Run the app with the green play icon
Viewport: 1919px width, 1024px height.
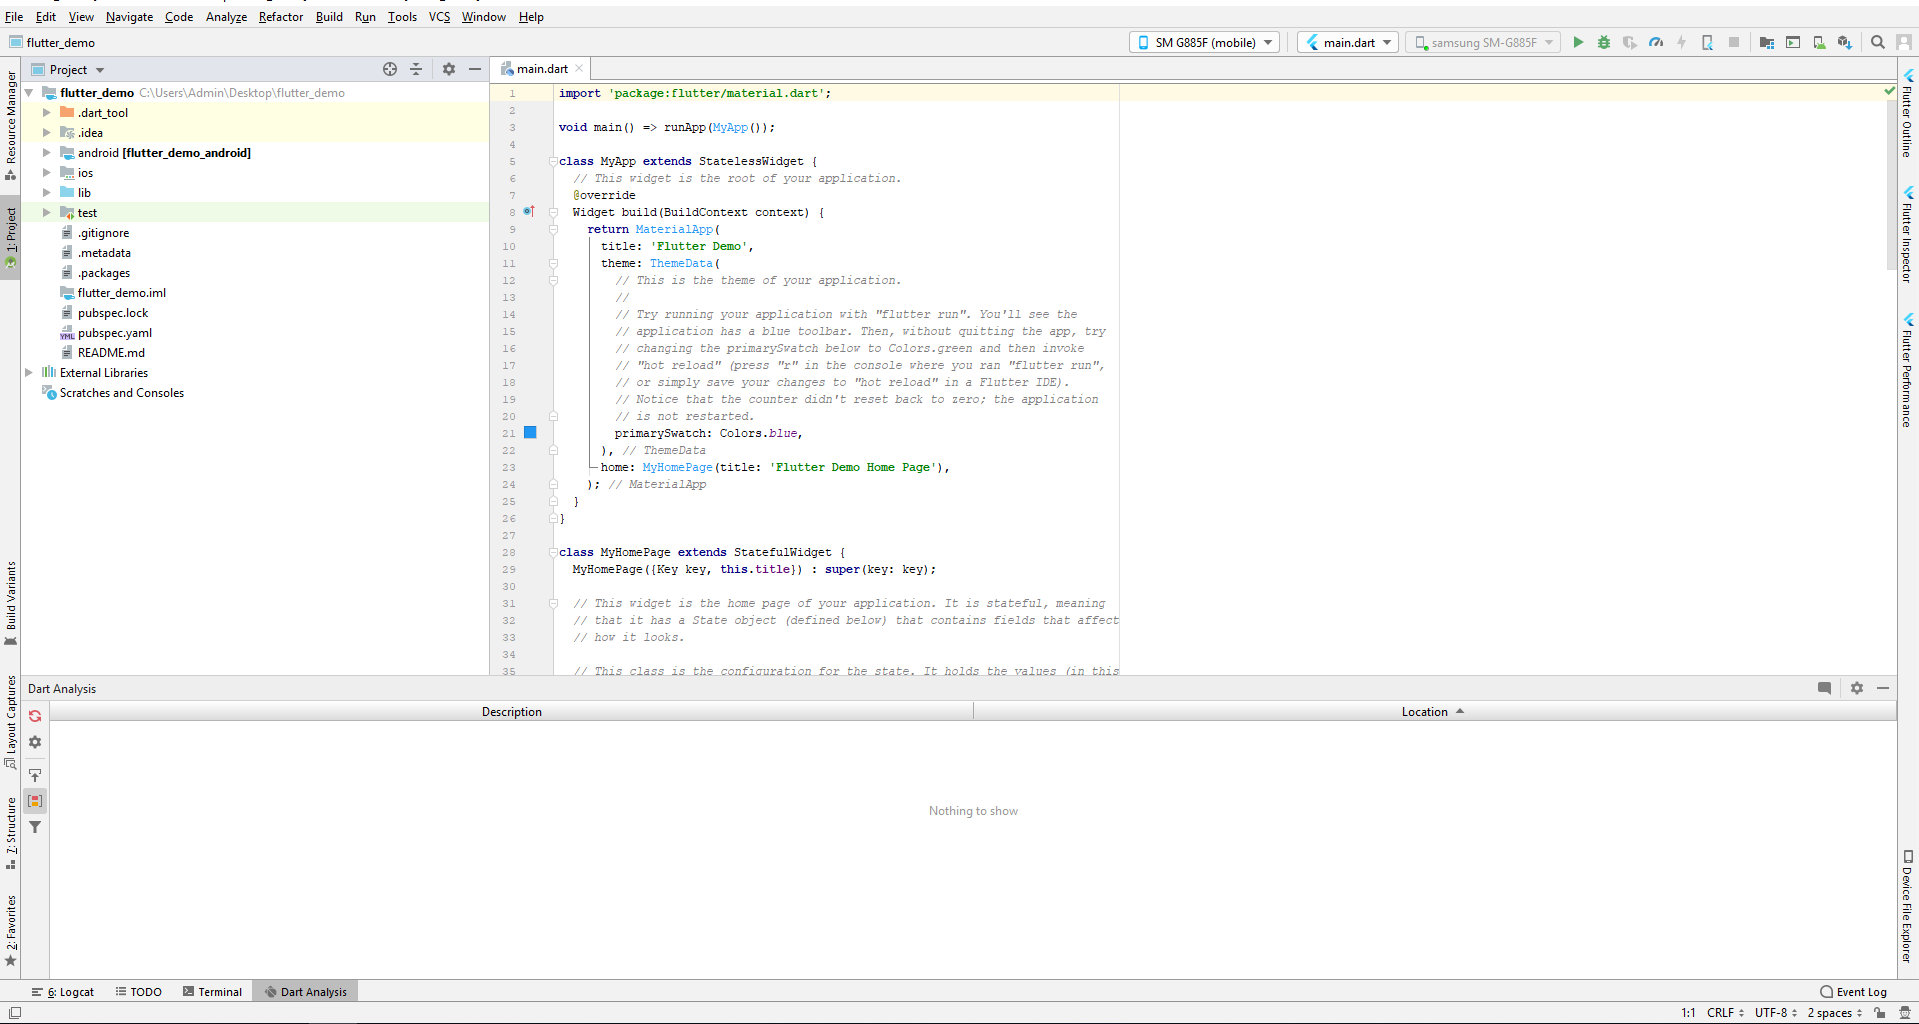pyautogui.click(x=1578, y=42)
